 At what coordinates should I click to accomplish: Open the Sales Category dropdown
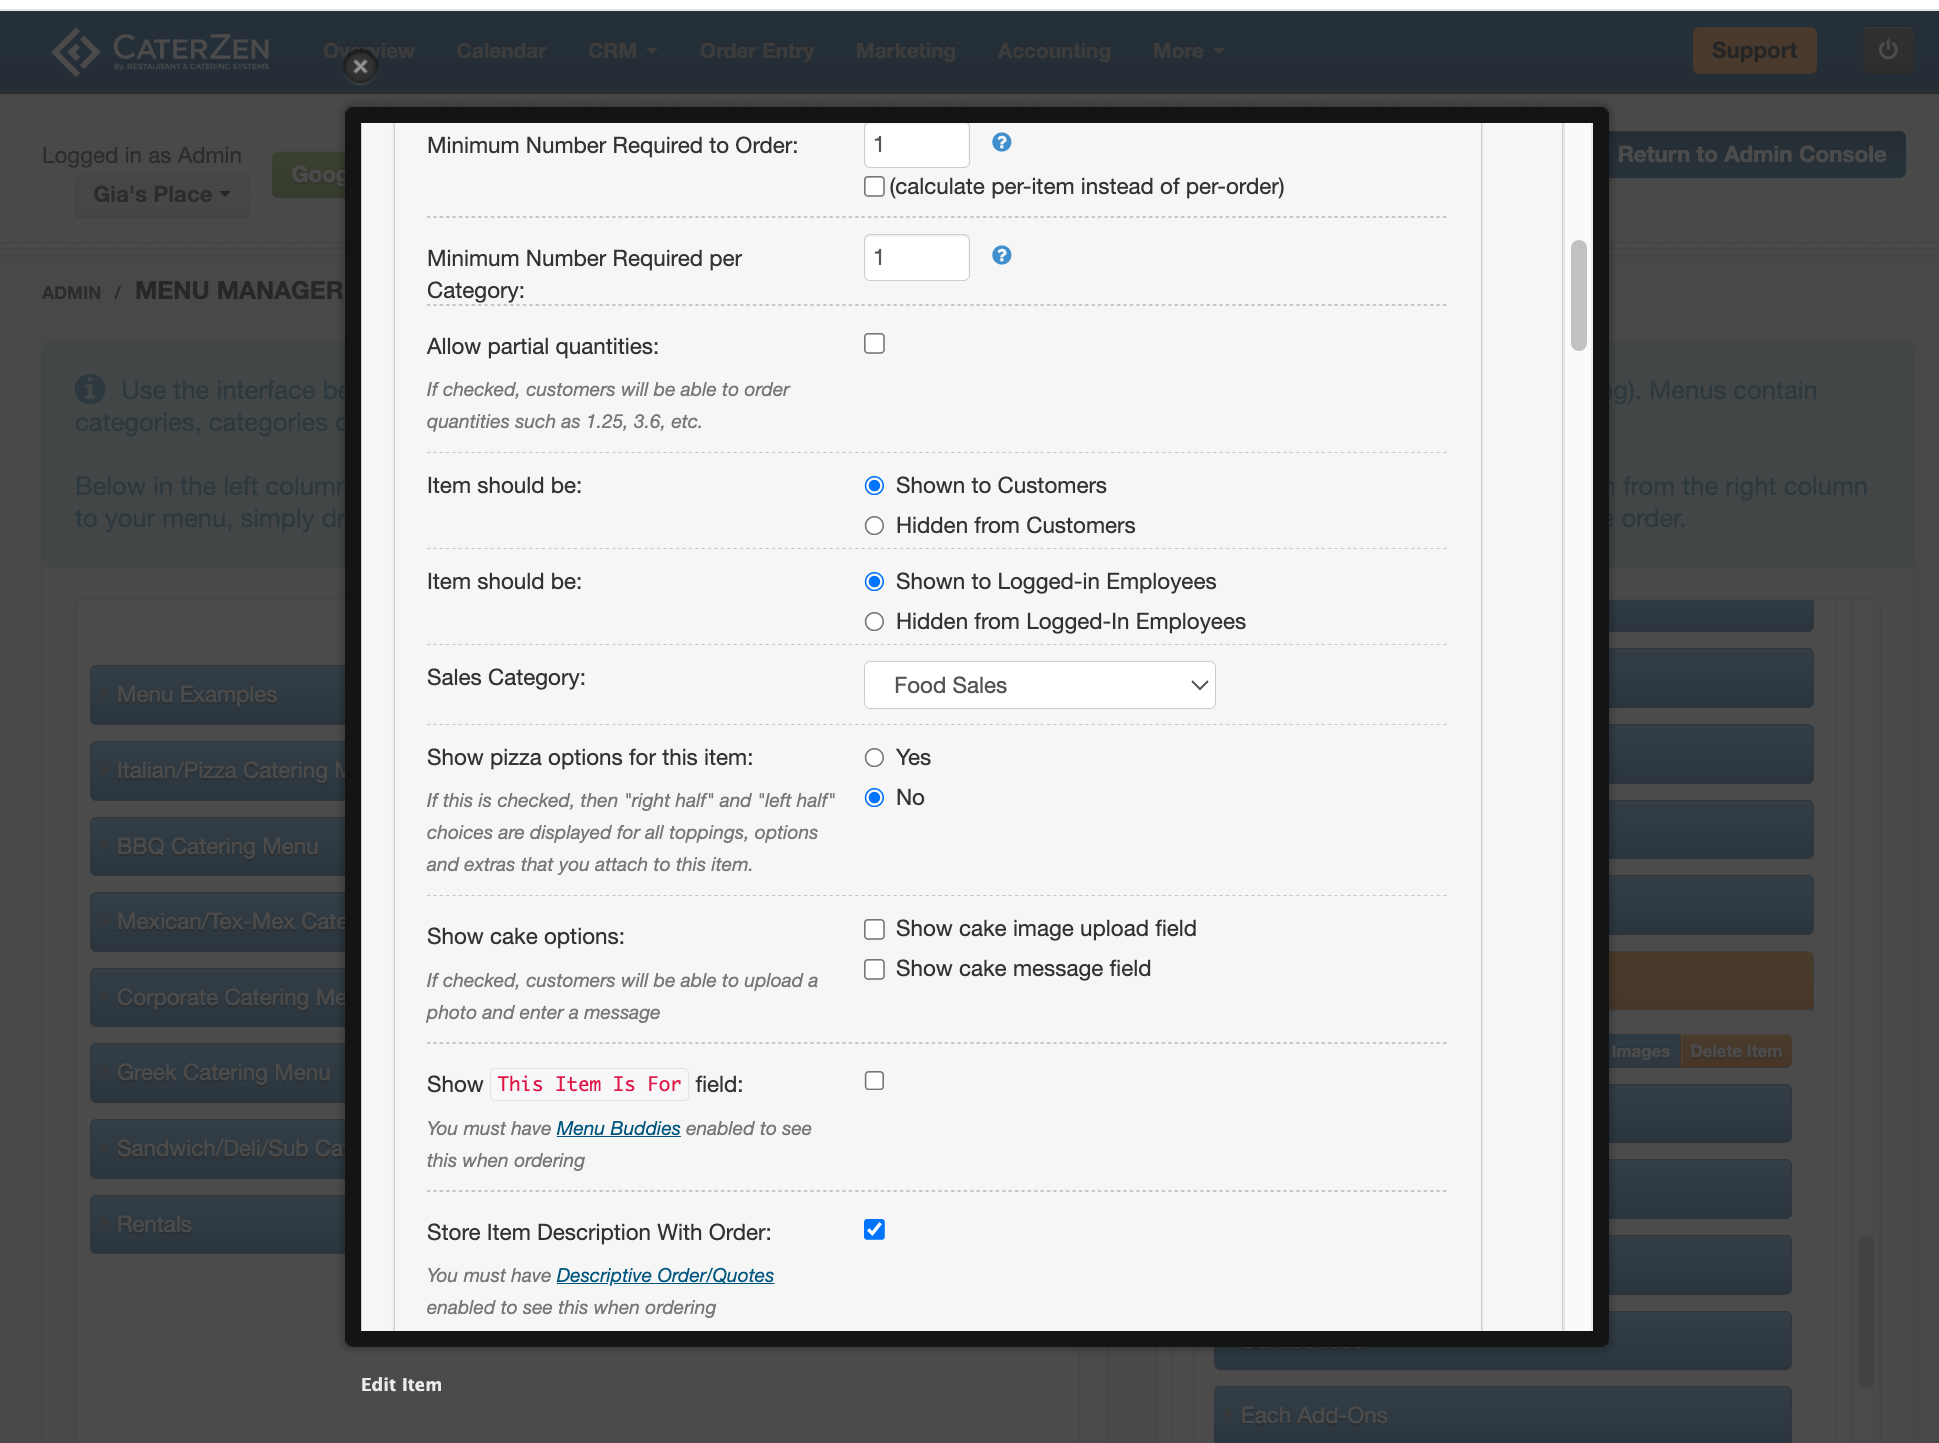(x=1039, y=686)
